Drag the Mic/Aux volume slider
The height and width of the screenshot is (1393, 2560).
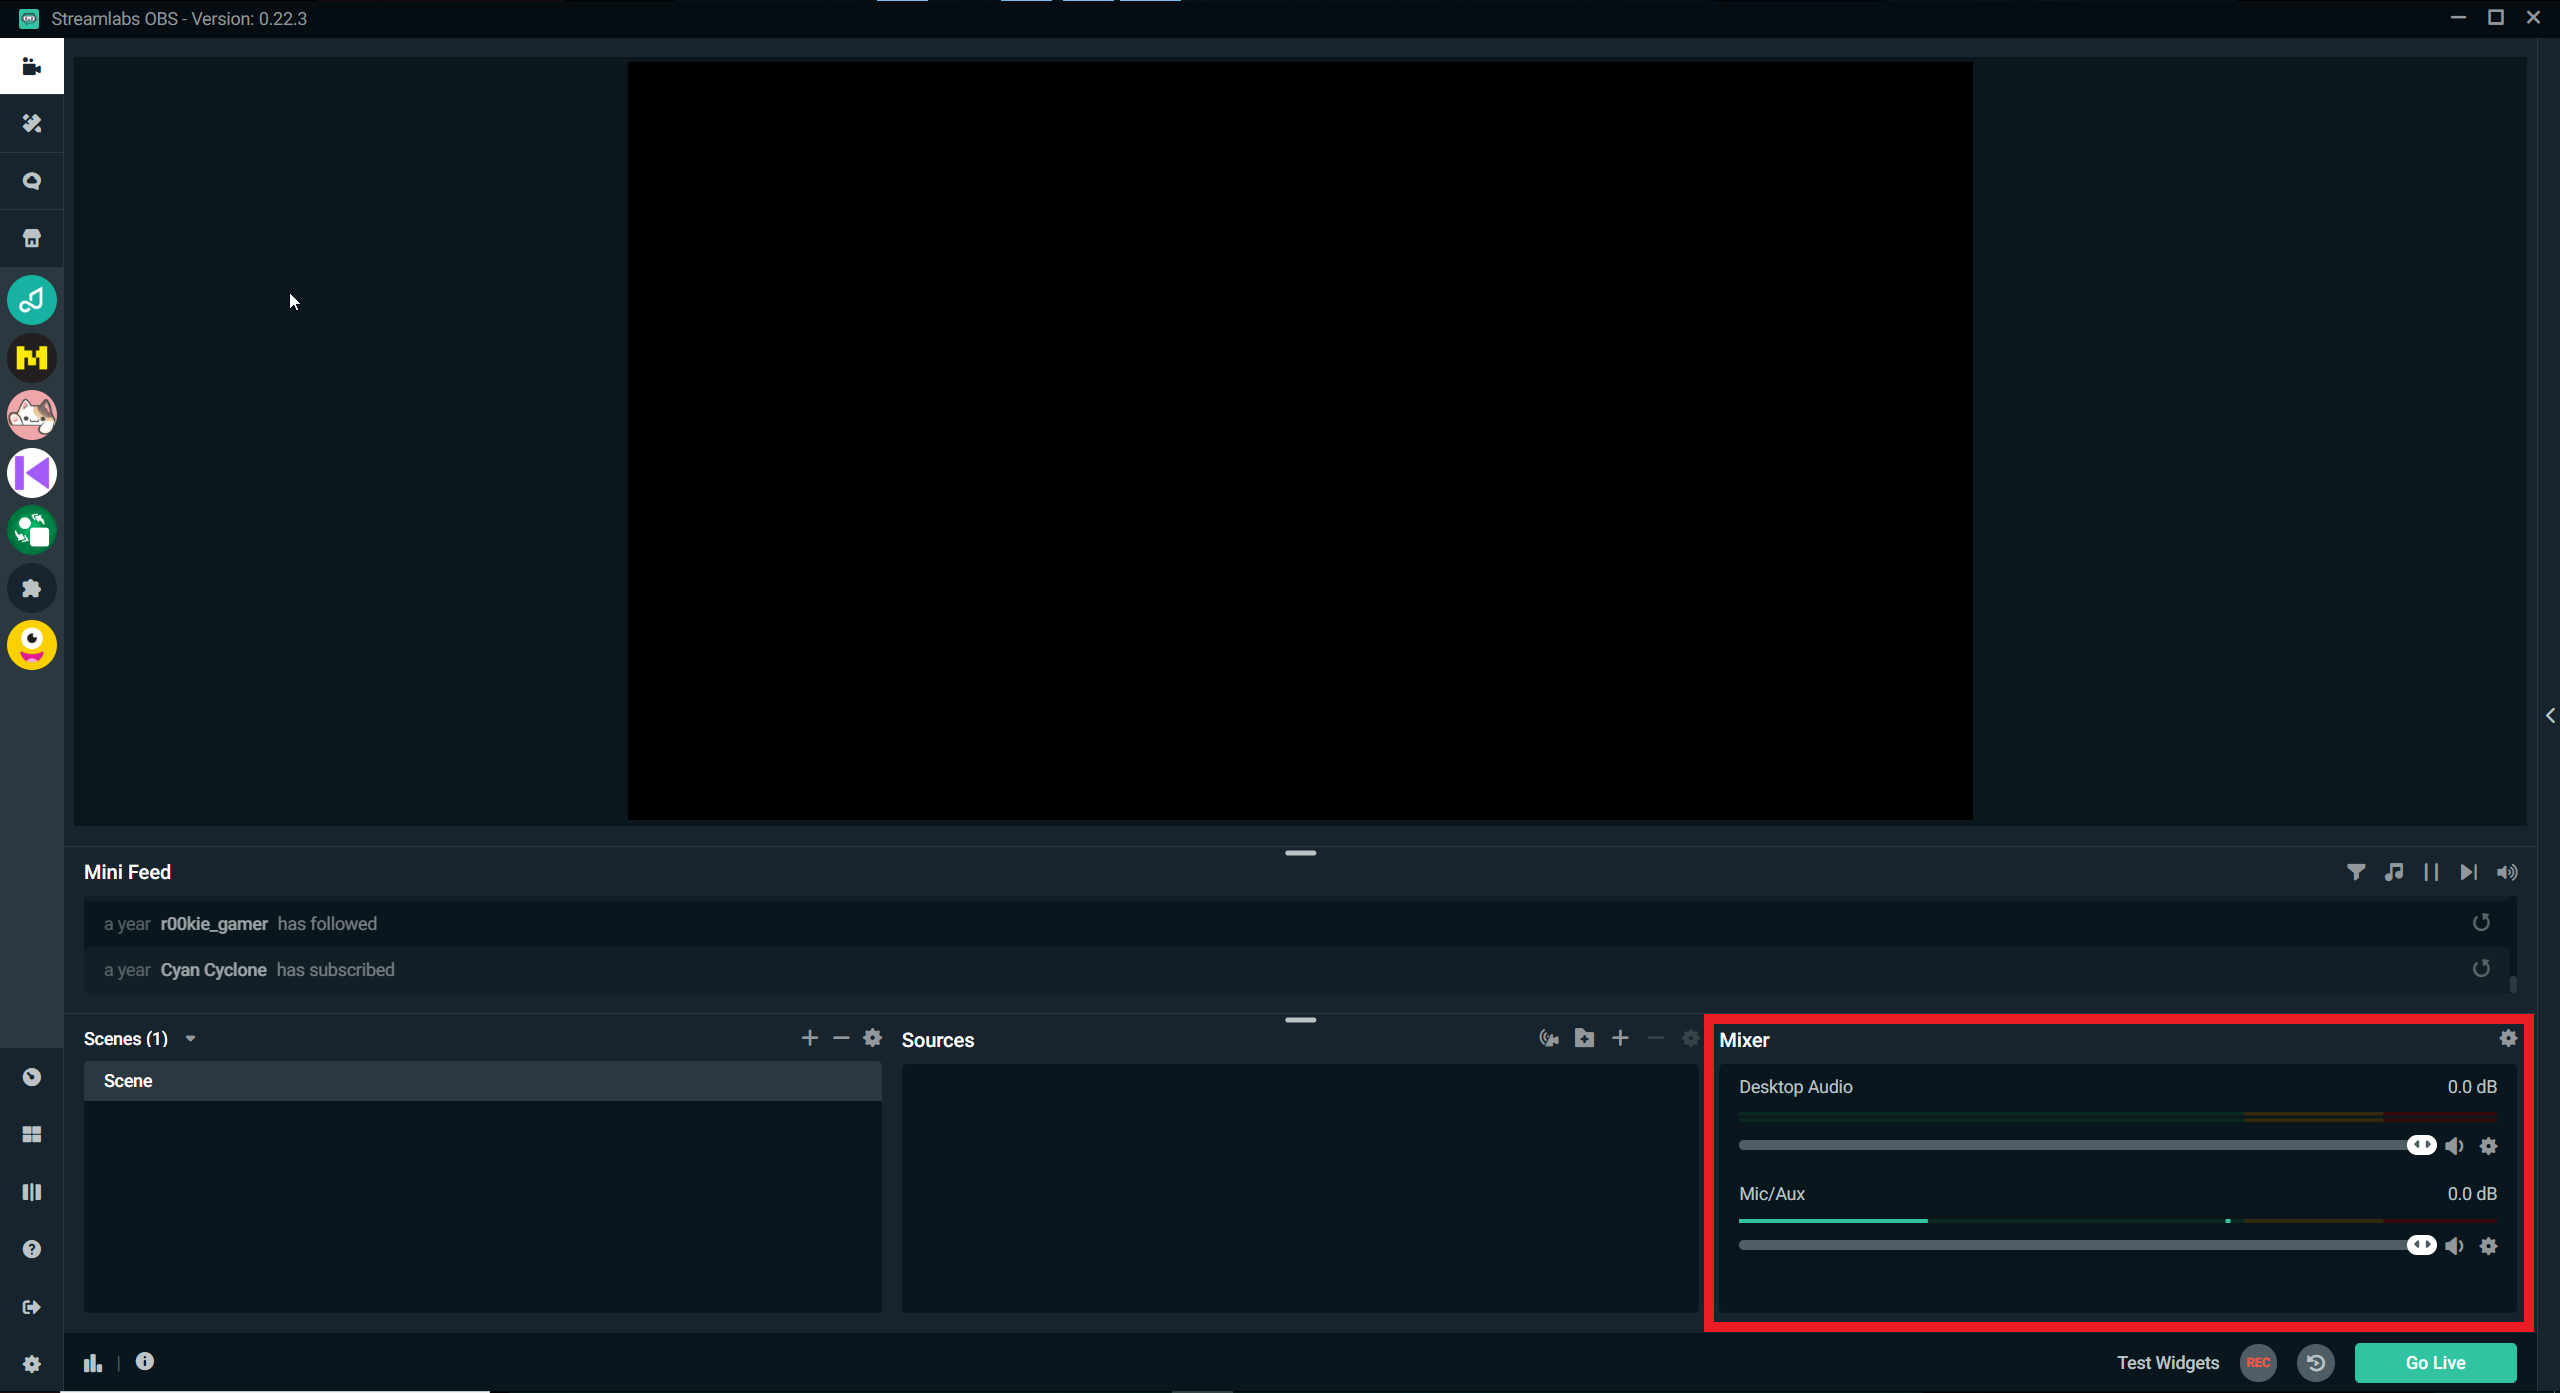2419,1245
